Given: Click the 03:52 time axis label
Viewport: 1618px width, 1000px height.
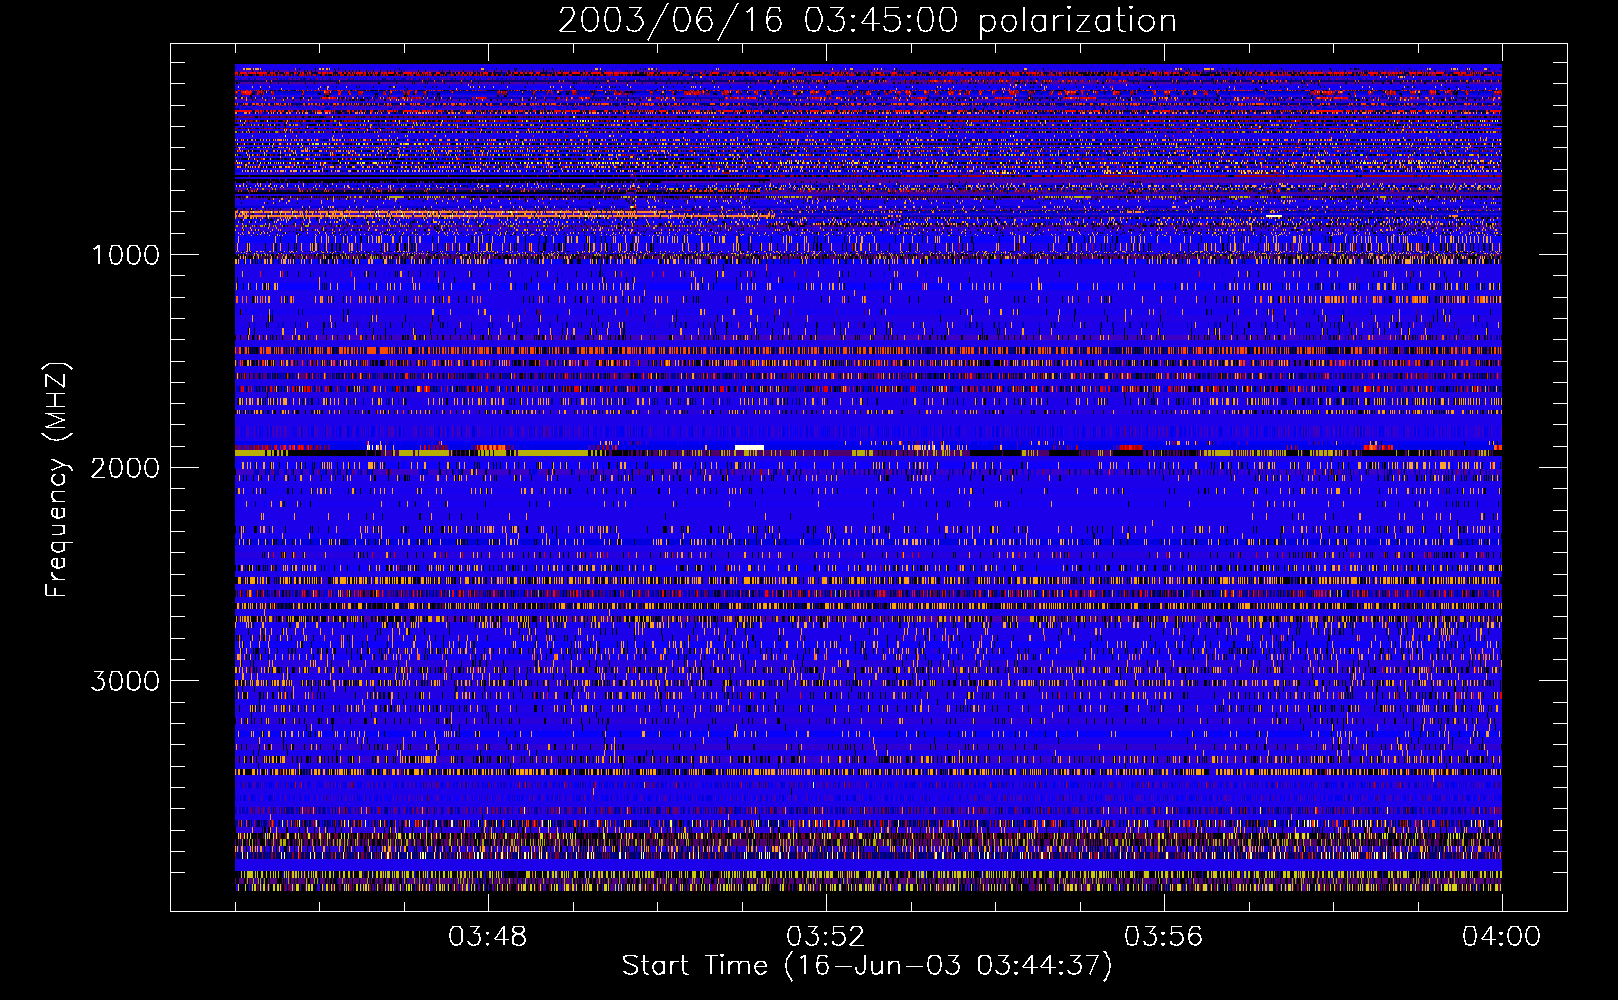Looking at the screenshot, I should coord(826,937).
